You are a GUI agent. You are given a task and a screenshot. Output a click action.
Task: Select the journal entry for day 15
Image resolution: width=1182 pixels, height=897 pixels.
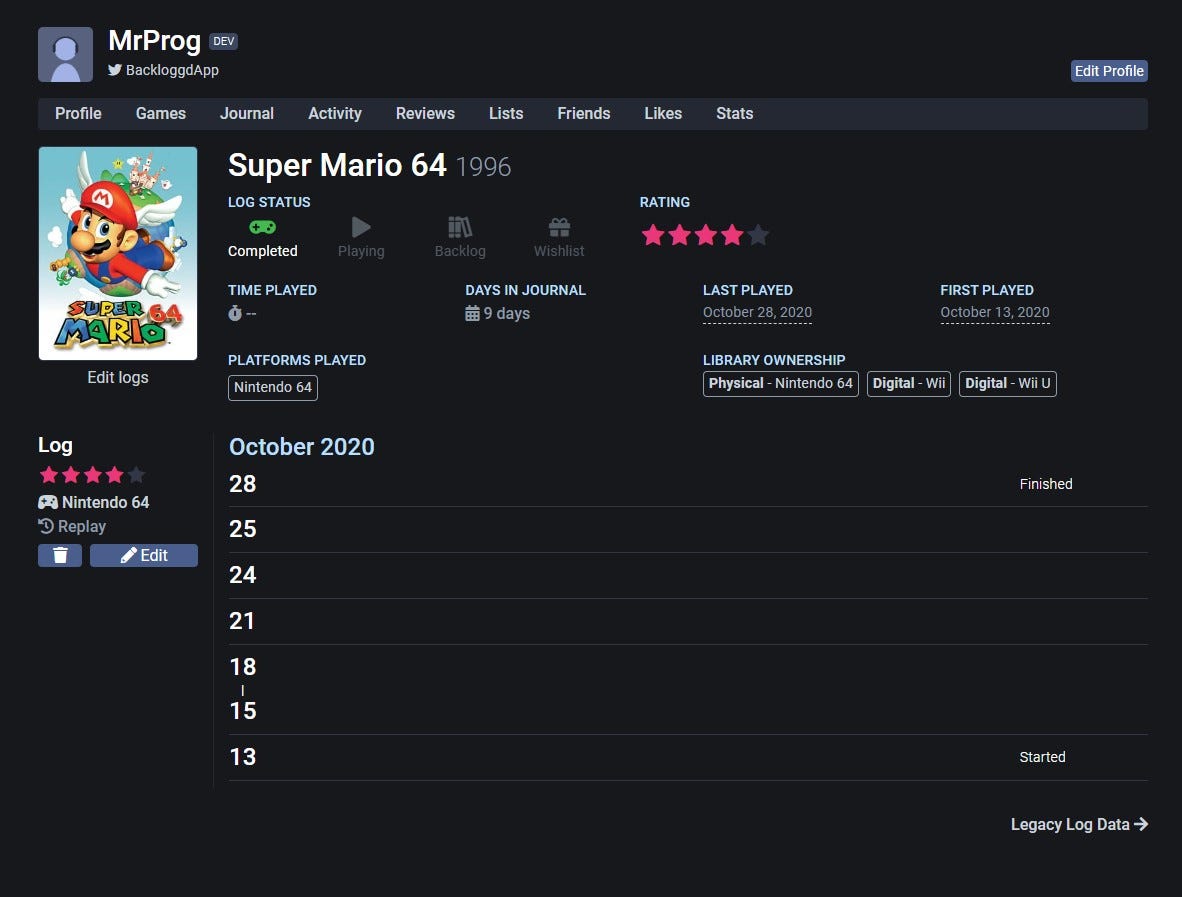(243, 711)
